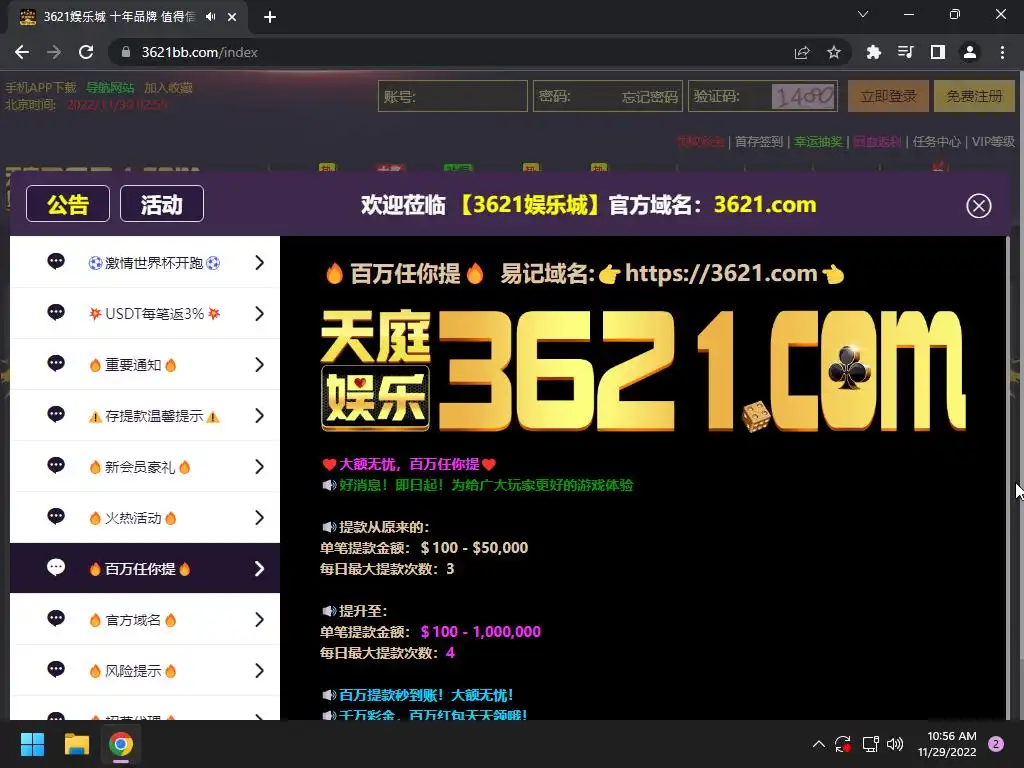Viewport: 1024px width, 768px height.
Task: Mute tab via speaker icon on tab
Action: [210, 17]
